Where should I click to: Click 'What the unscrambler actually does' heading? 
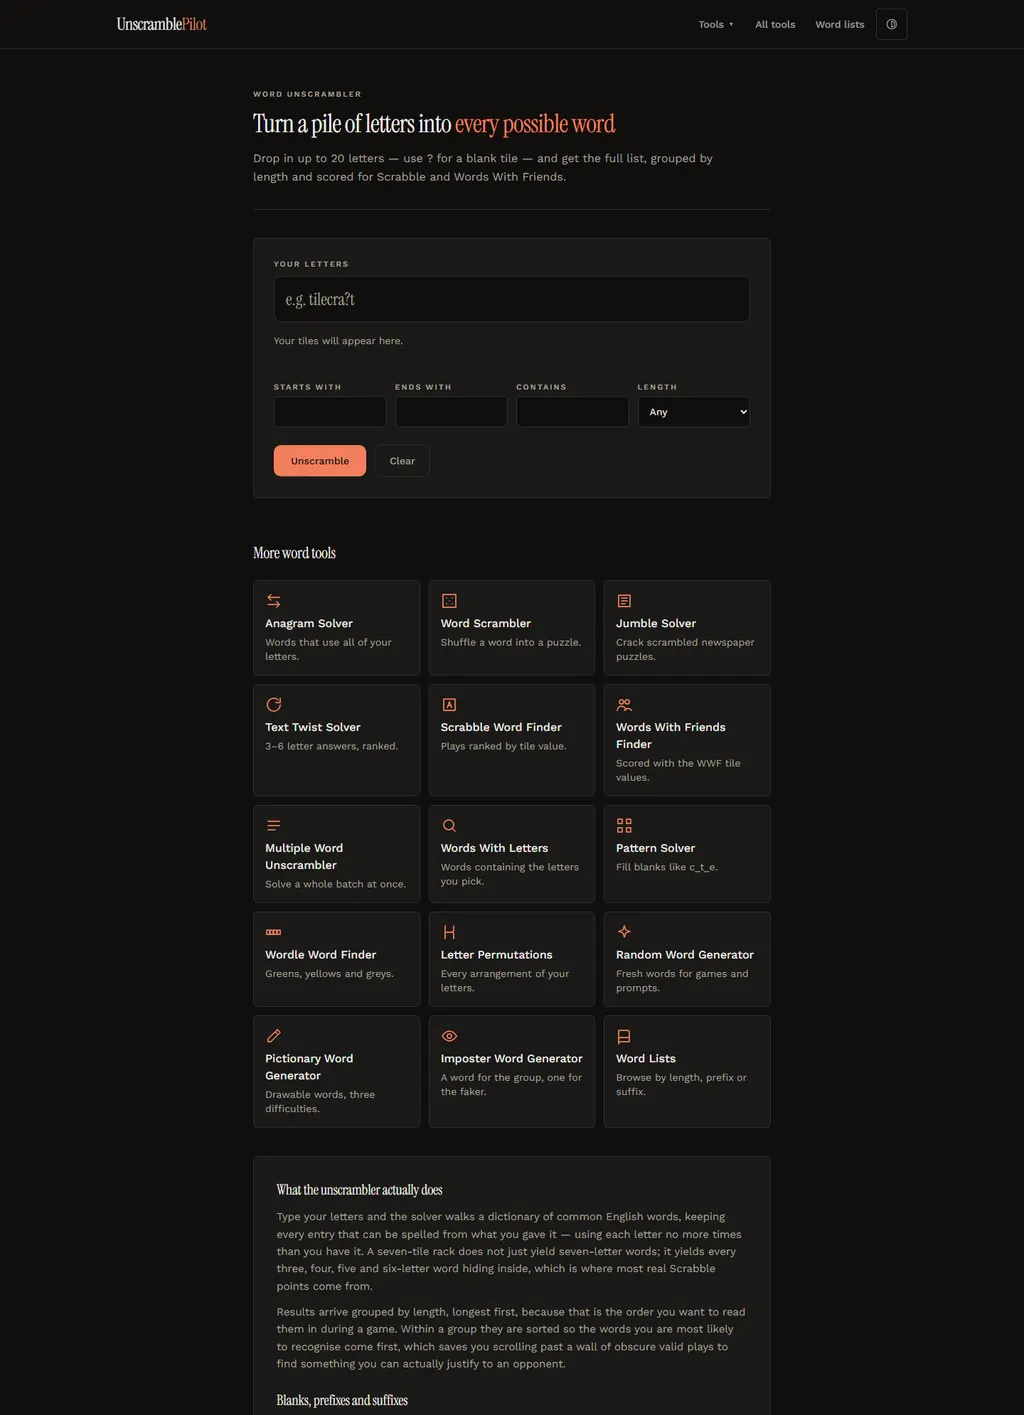tap(359, 1190)
